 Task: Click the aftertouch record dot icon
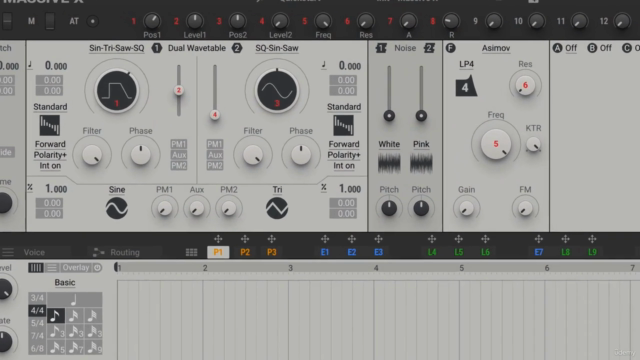93,21
